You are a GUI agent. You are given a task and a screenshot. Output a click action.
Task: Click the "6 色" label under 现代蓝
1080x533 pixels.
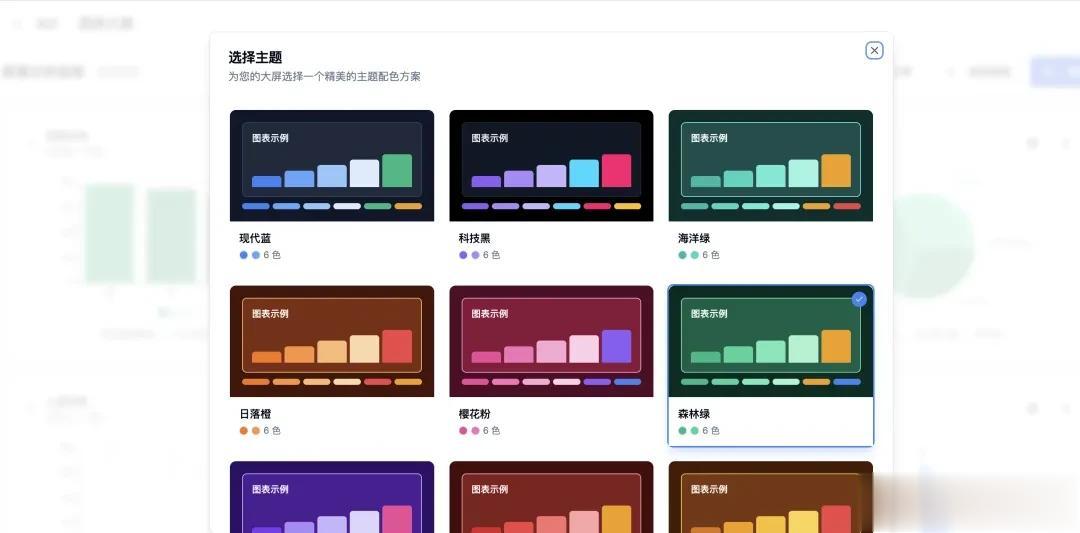coord(272,255)
